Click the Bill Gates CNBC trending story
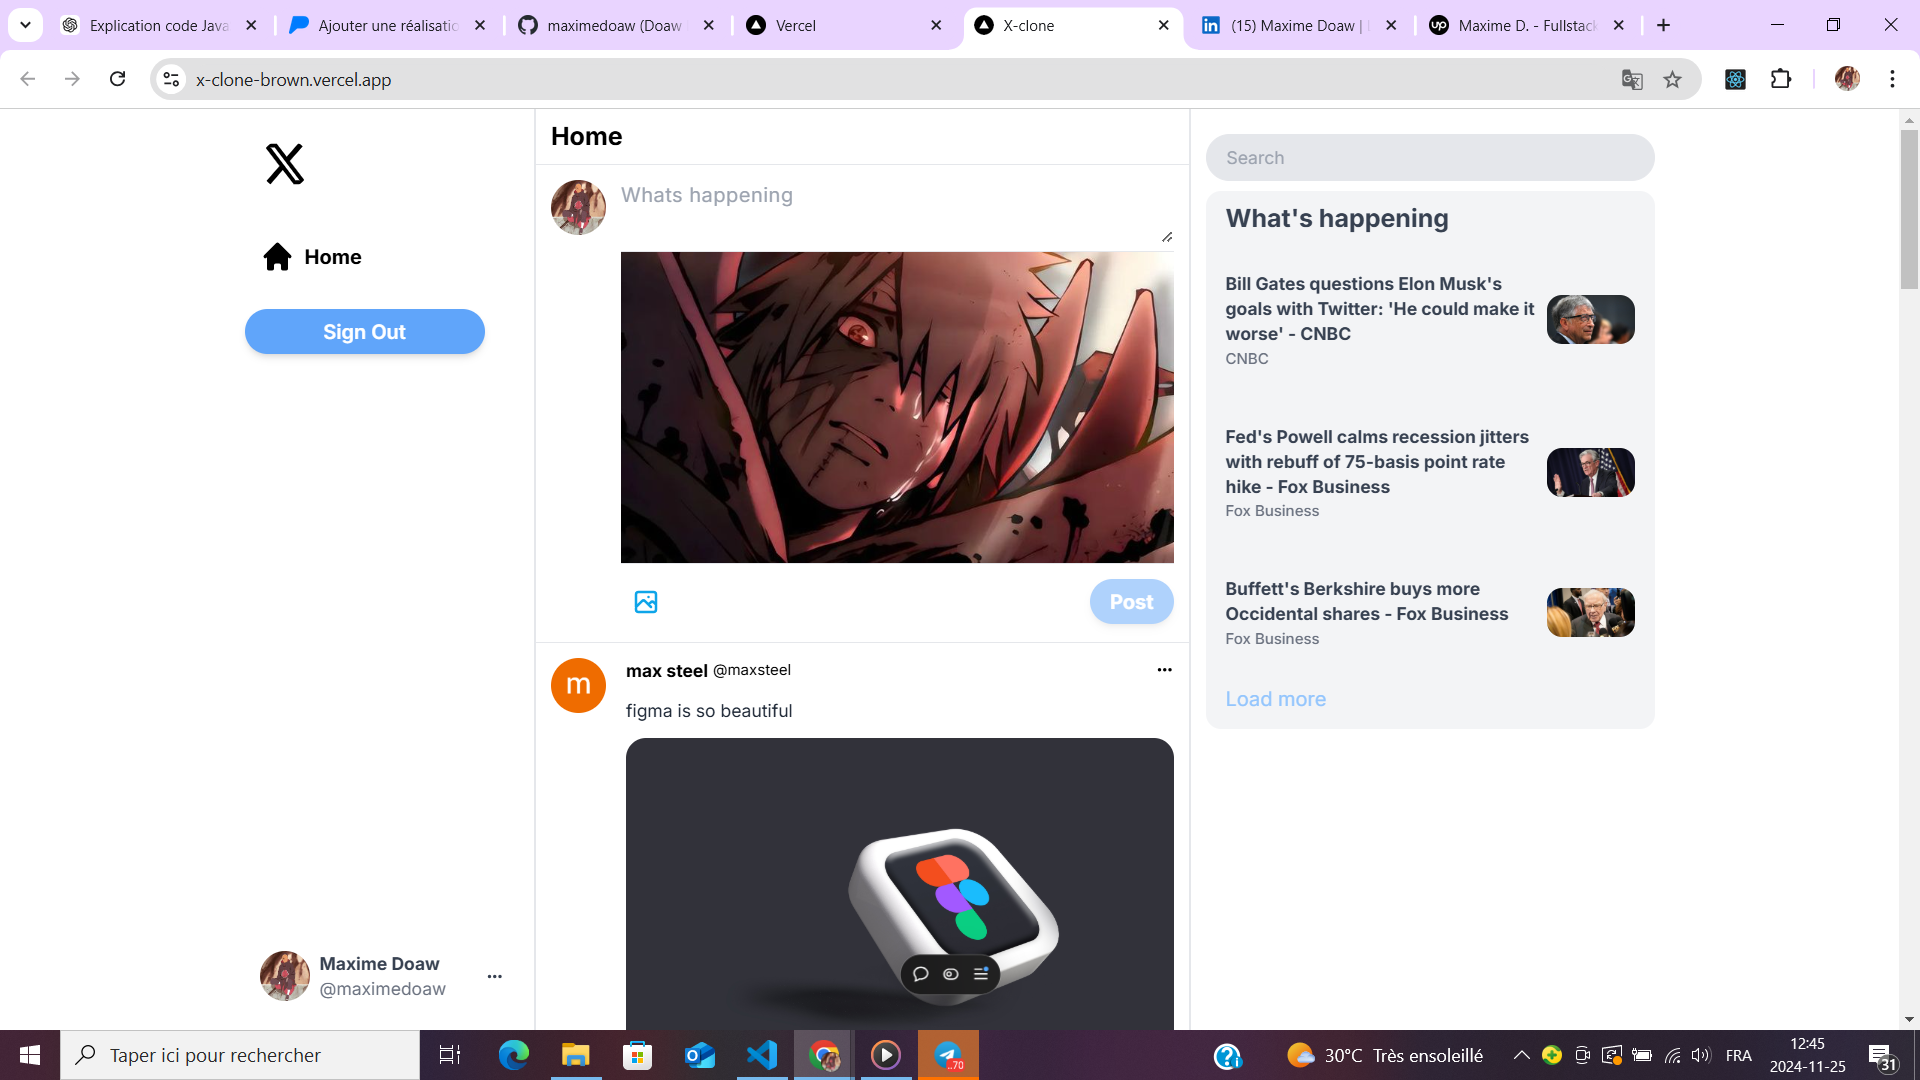 1427,320
